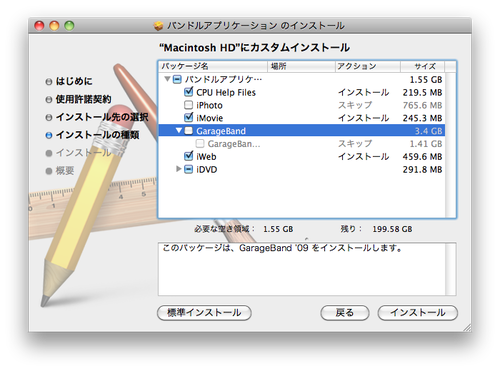500x371 pixels.
Task: Uncheck the iWeb checkbox
Action: 188,156
